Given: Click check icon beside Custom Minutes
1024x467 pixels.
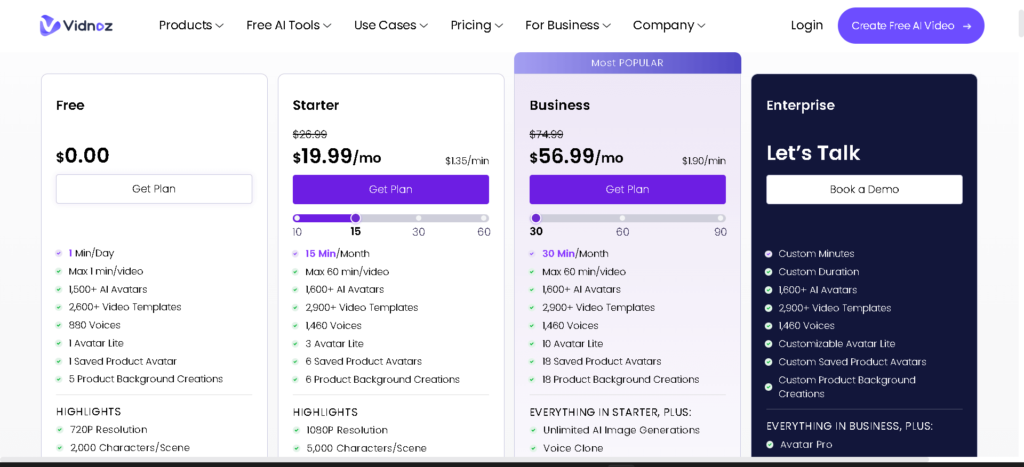Looking at the screenshot, I should [768, 254].
